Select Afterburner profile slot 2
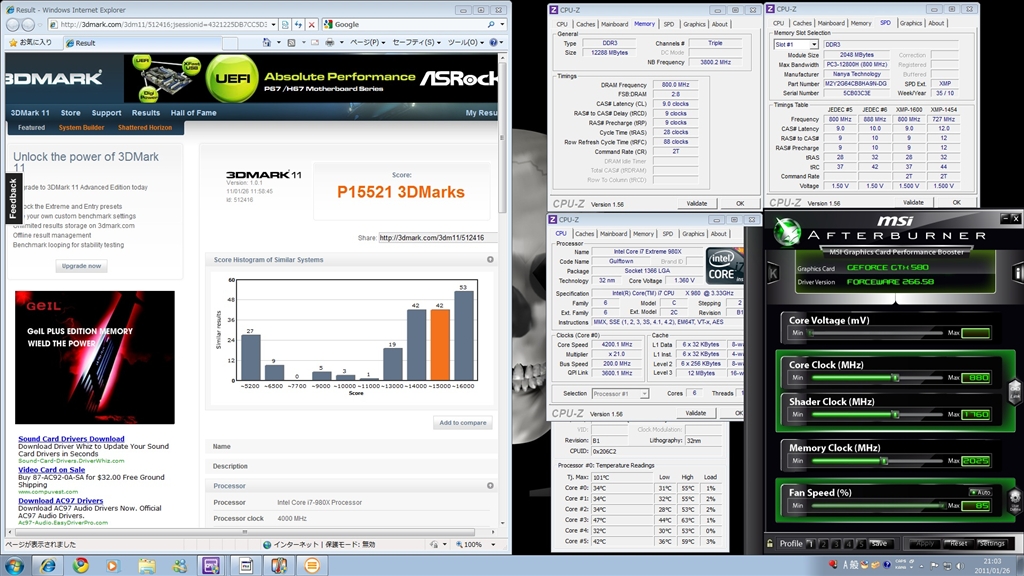 pos(824,543)
